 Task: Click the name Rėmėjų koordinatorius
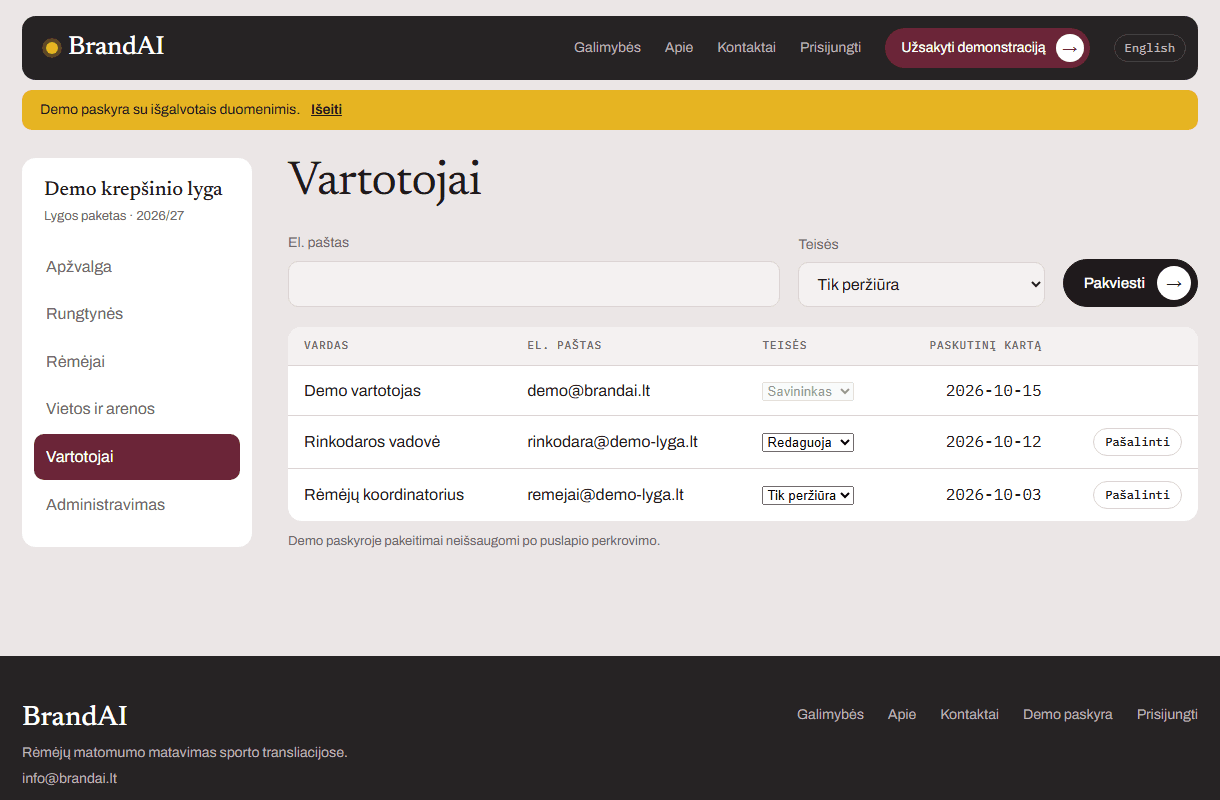pos(384,495)
